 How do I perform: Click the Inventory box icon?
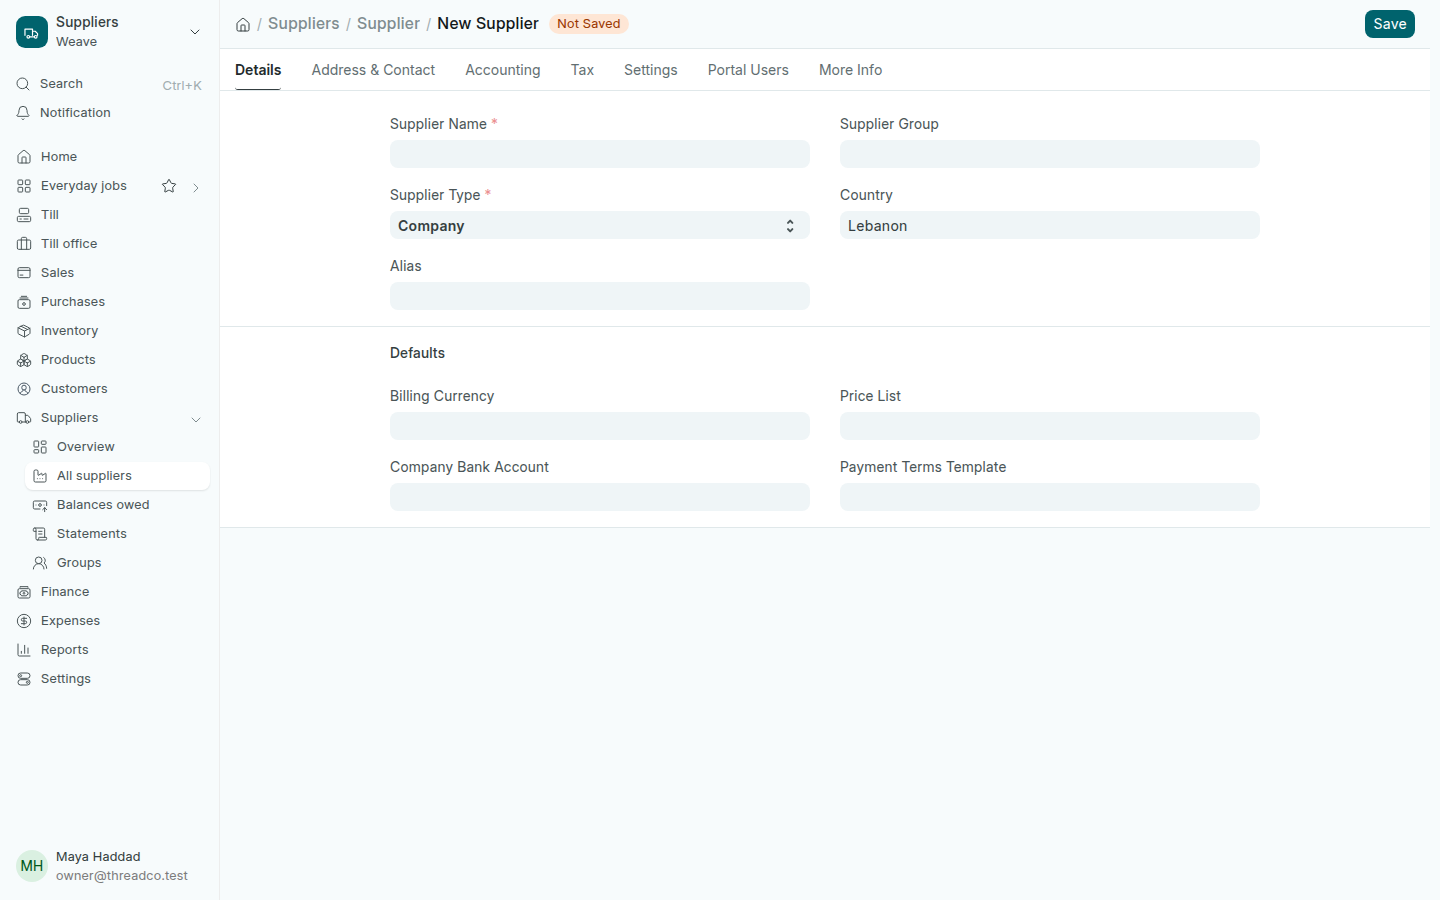24,331
